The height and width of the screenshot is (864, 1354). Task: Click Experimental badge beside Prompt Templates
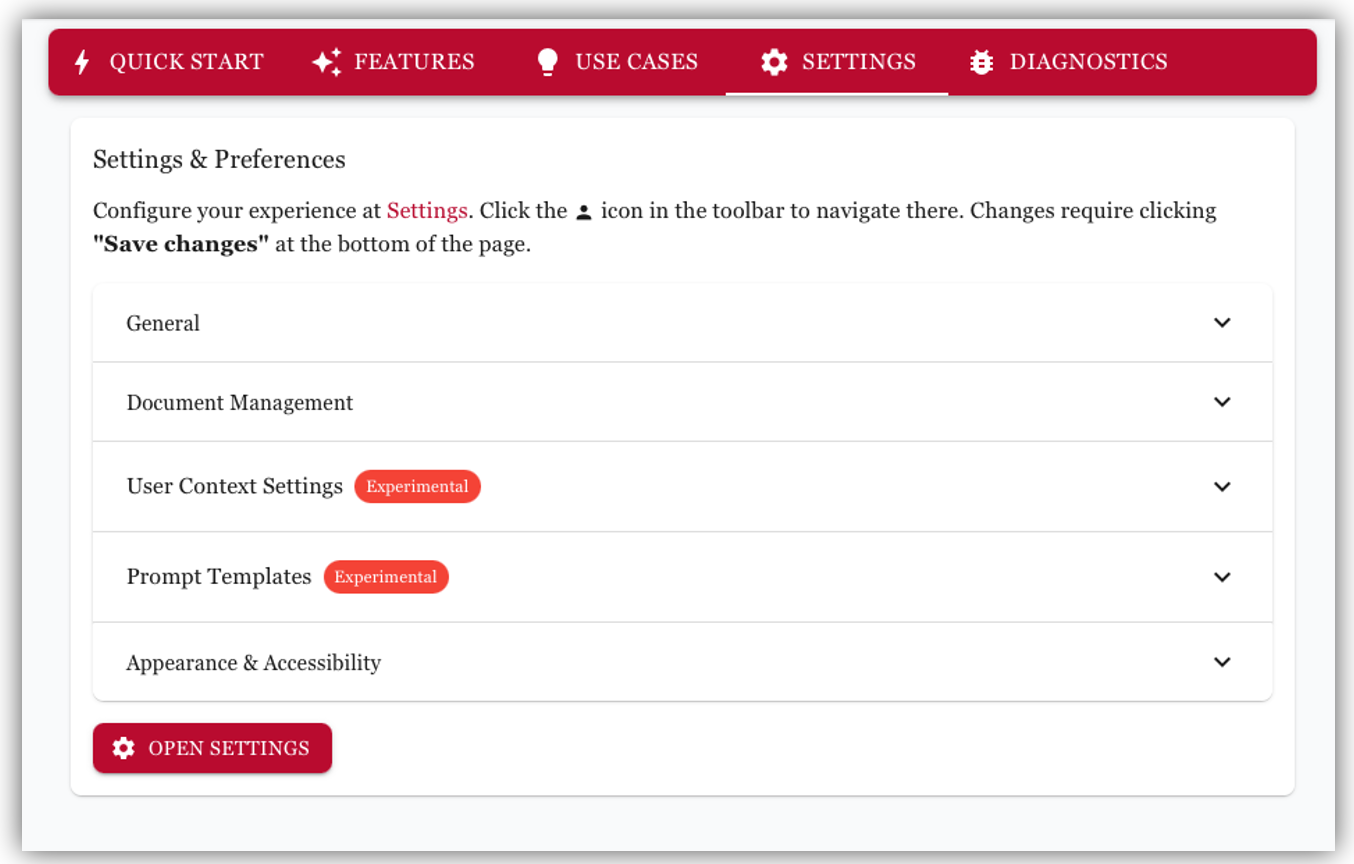tap(385, 577)
